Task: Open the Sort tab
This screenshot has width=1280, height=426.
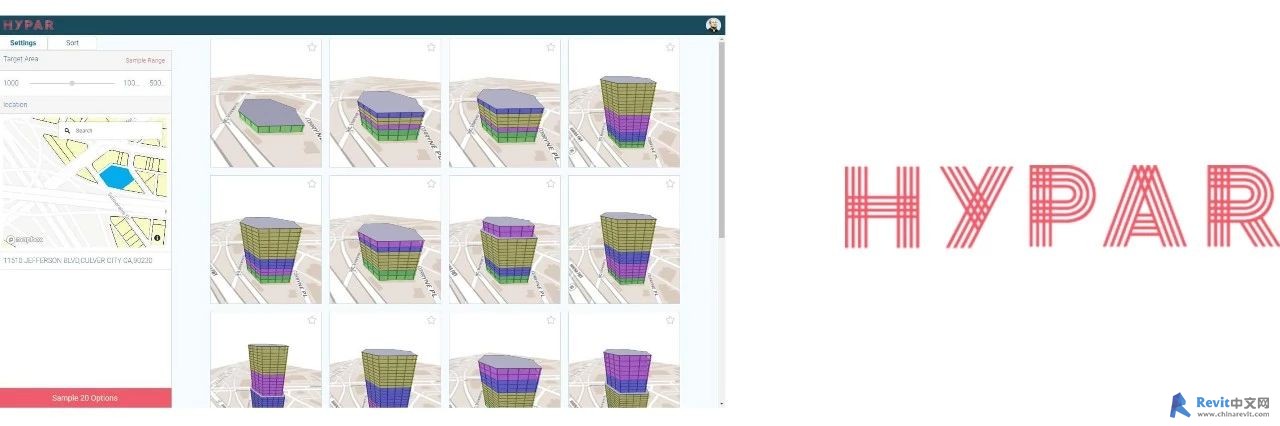Action: tap(72, 43)
